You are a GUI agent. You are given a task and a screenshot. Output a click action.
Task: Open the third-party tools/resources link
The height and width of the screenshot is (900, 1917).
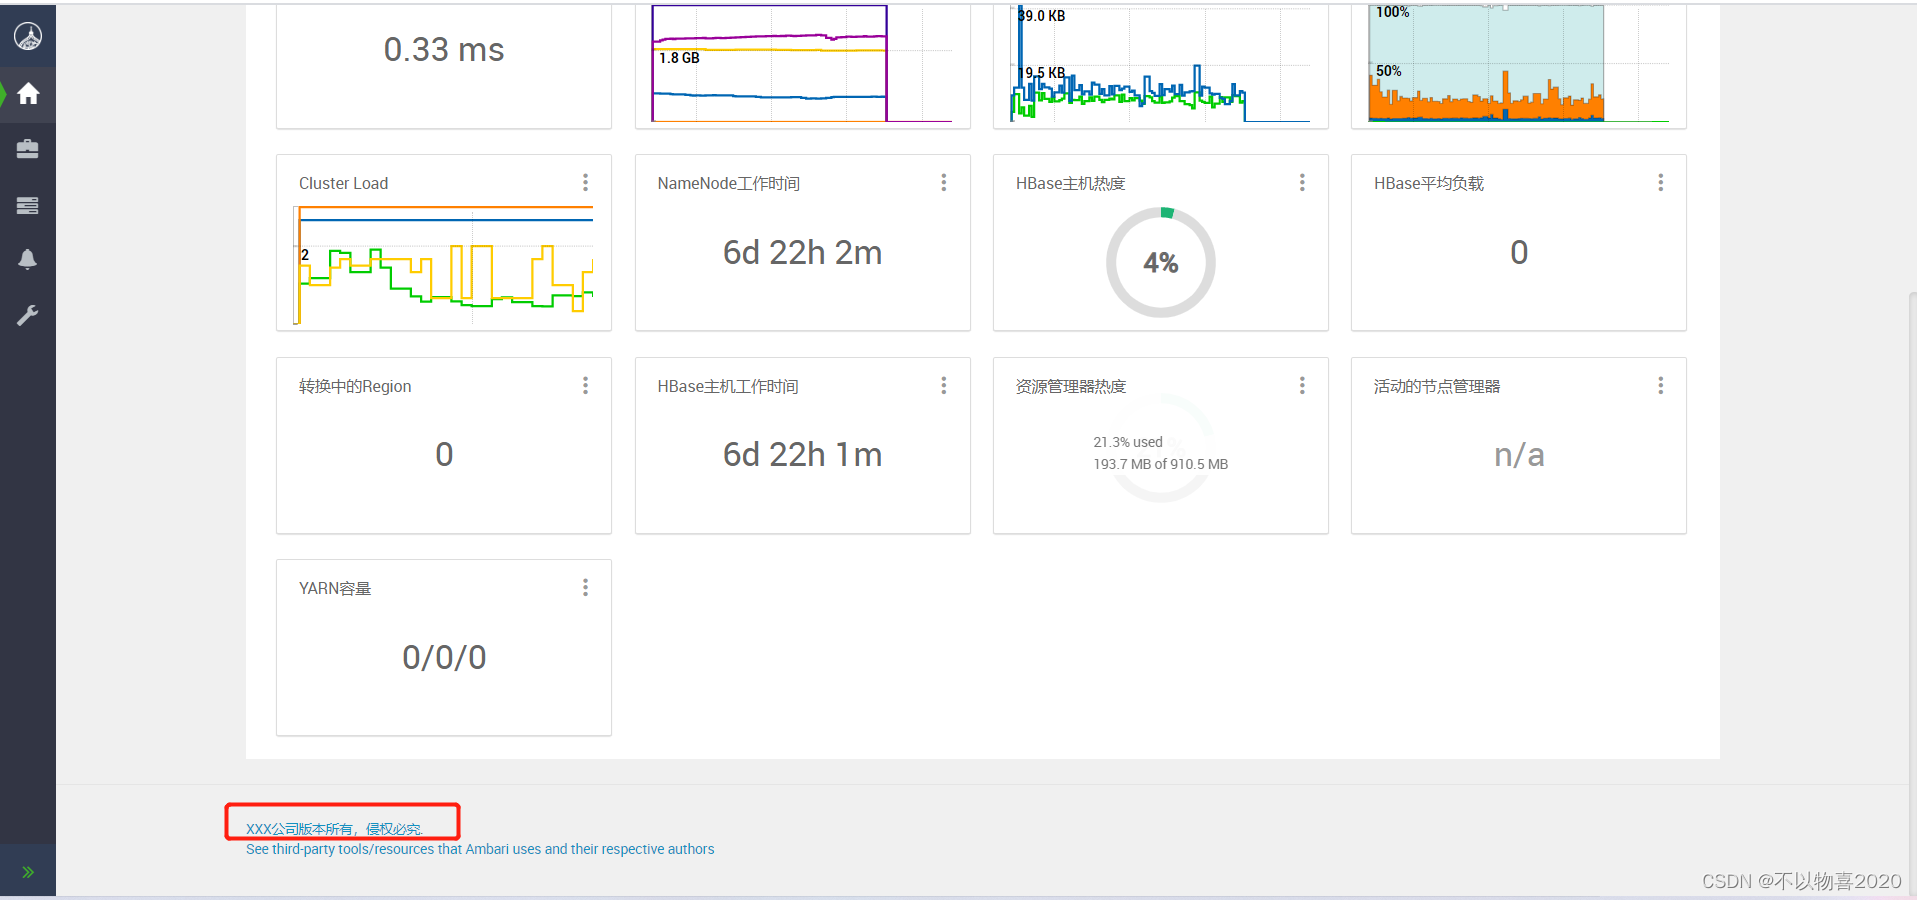click(x=480, y=849)
